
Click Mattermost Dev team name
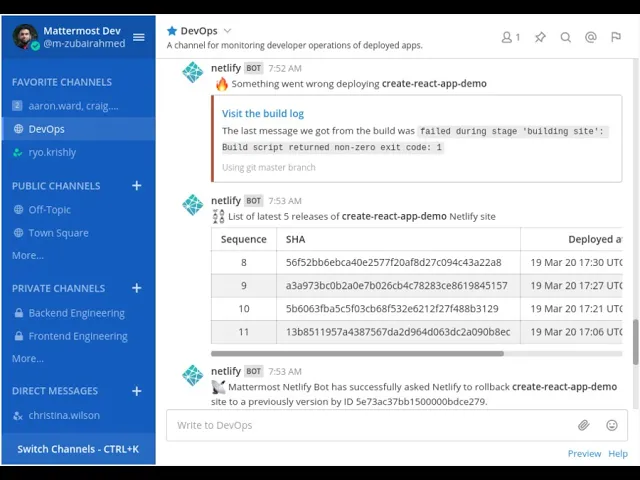[x=82, y=31]
